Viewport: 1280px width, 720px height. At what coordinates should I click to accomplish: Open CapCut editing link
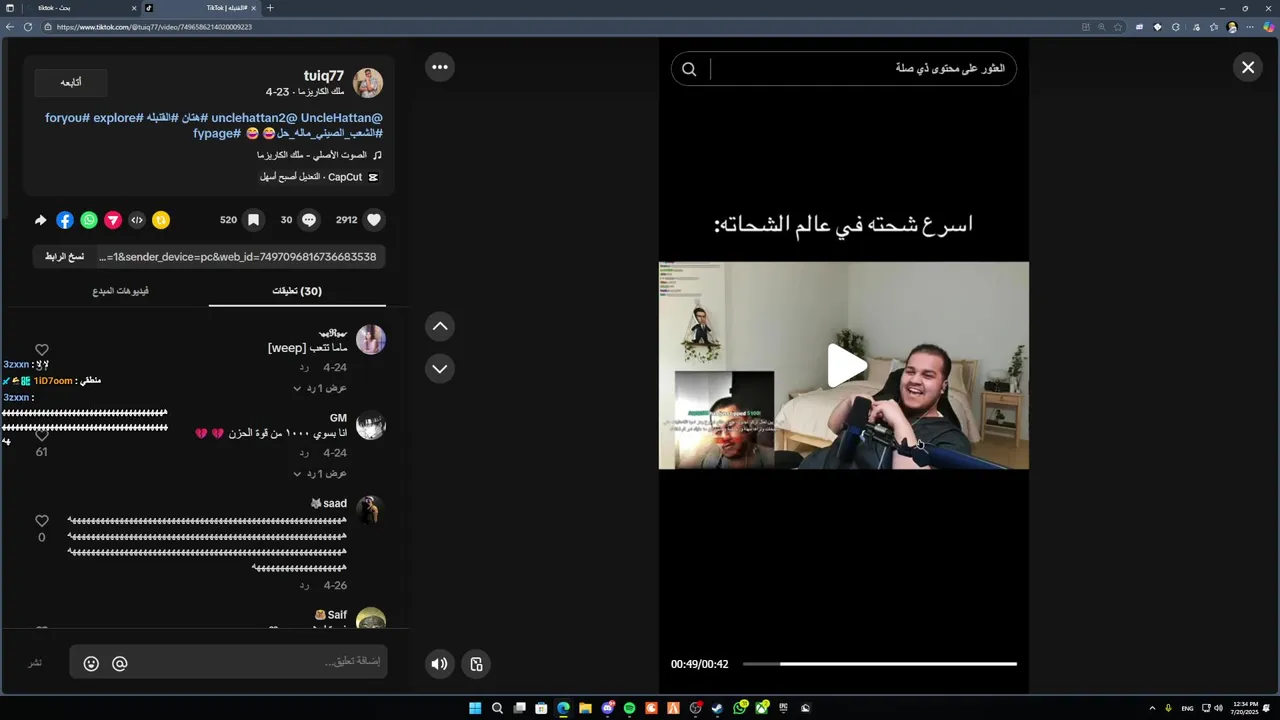pos(319,177)
